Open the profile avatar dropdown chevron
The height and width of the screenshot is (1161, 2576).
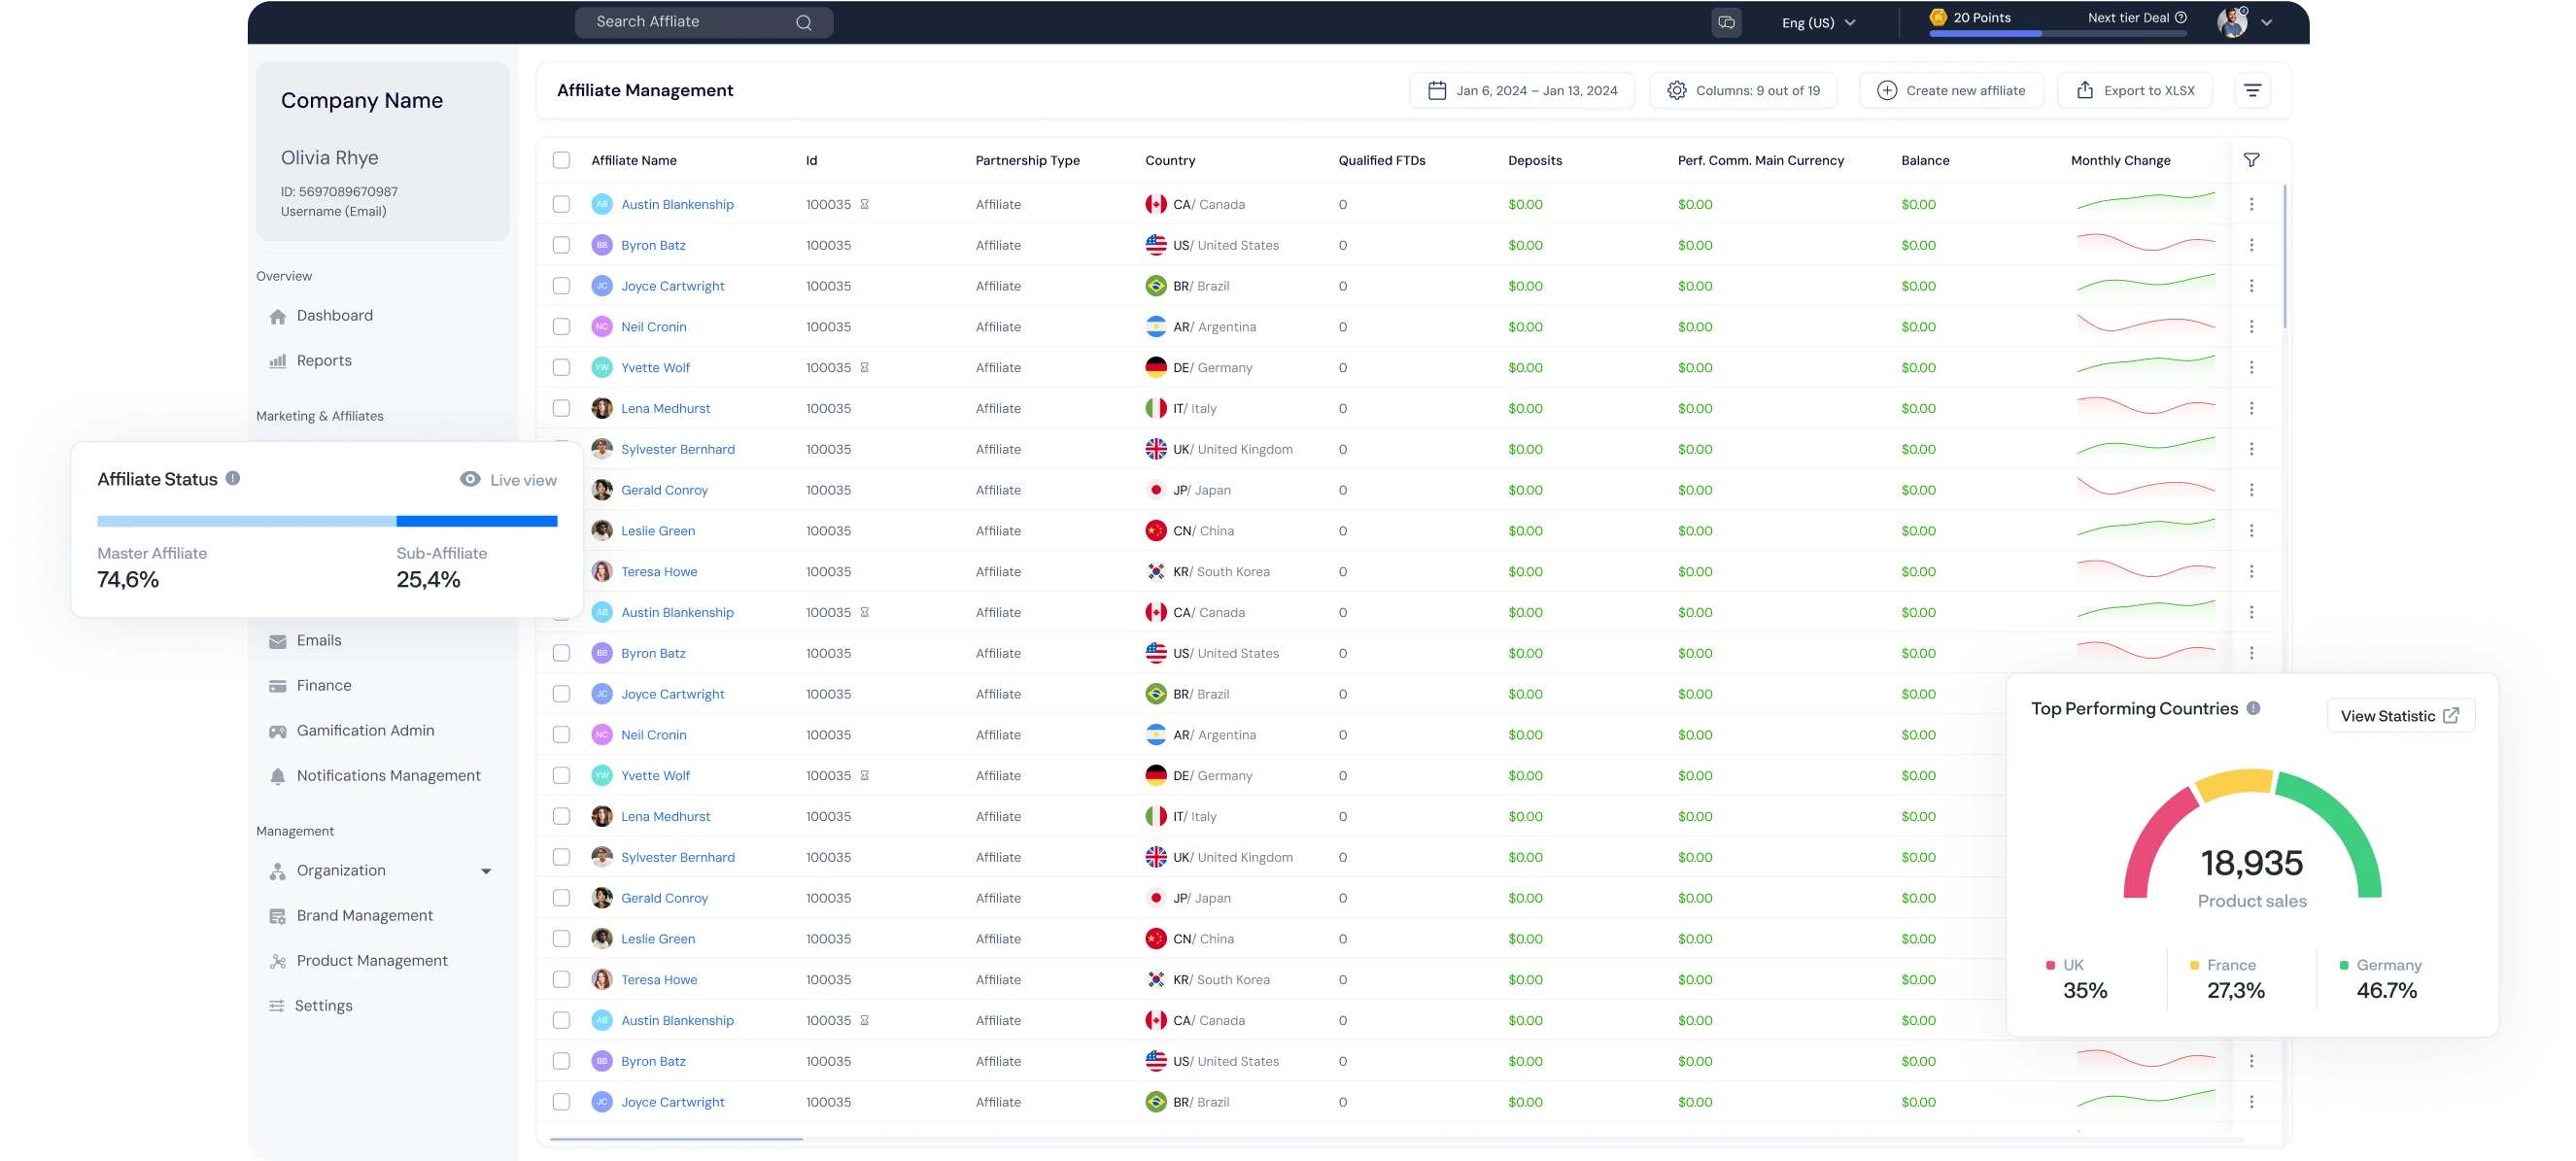[2267, 23]
